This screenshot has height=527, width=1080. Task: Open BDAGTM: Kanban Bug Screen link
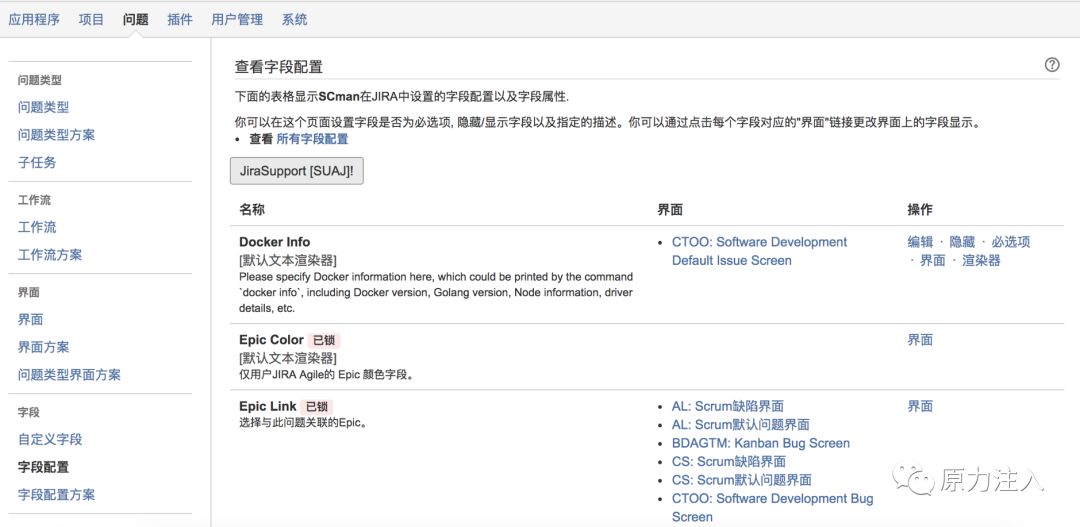(760, 443)
